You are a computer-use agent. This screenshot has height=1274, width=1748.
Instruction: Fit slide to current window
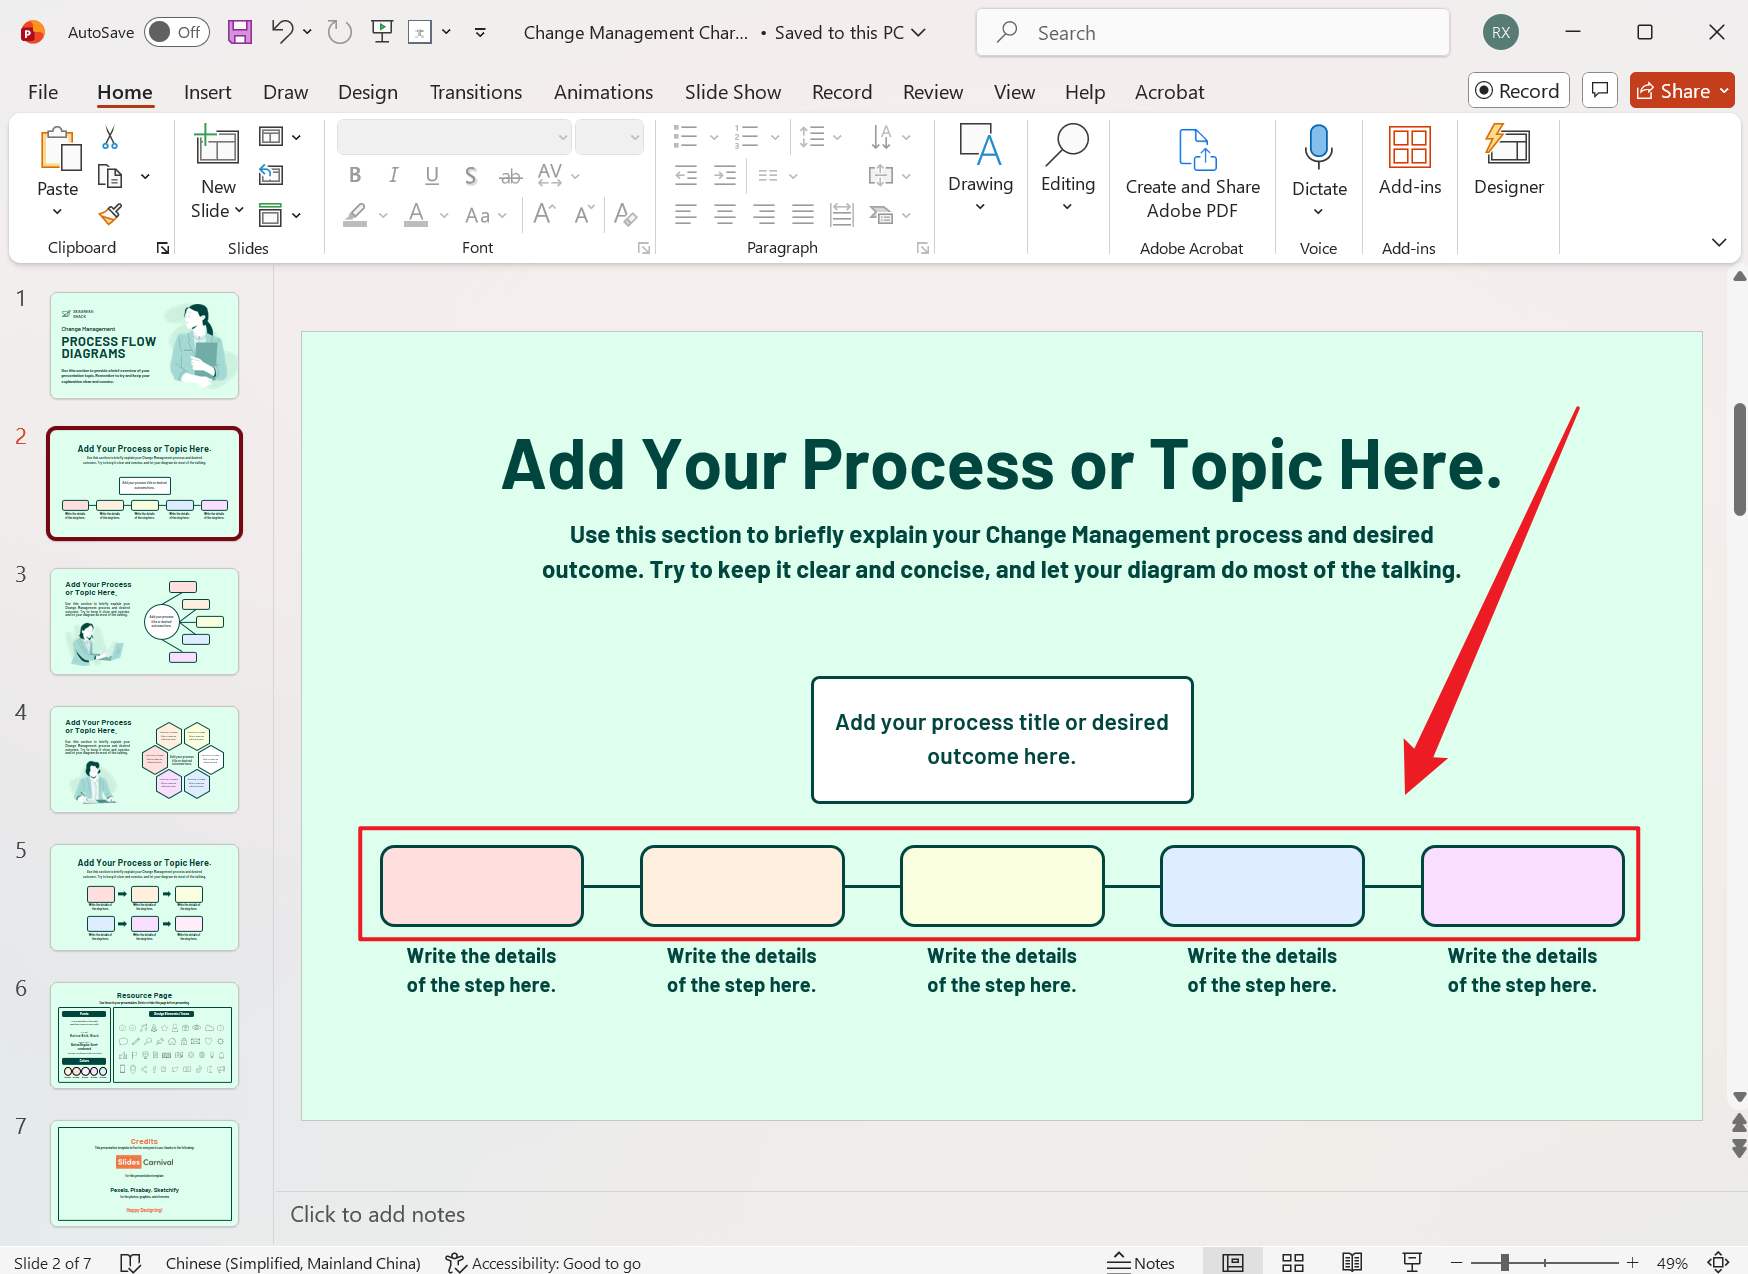[x=1718, y=1263]
